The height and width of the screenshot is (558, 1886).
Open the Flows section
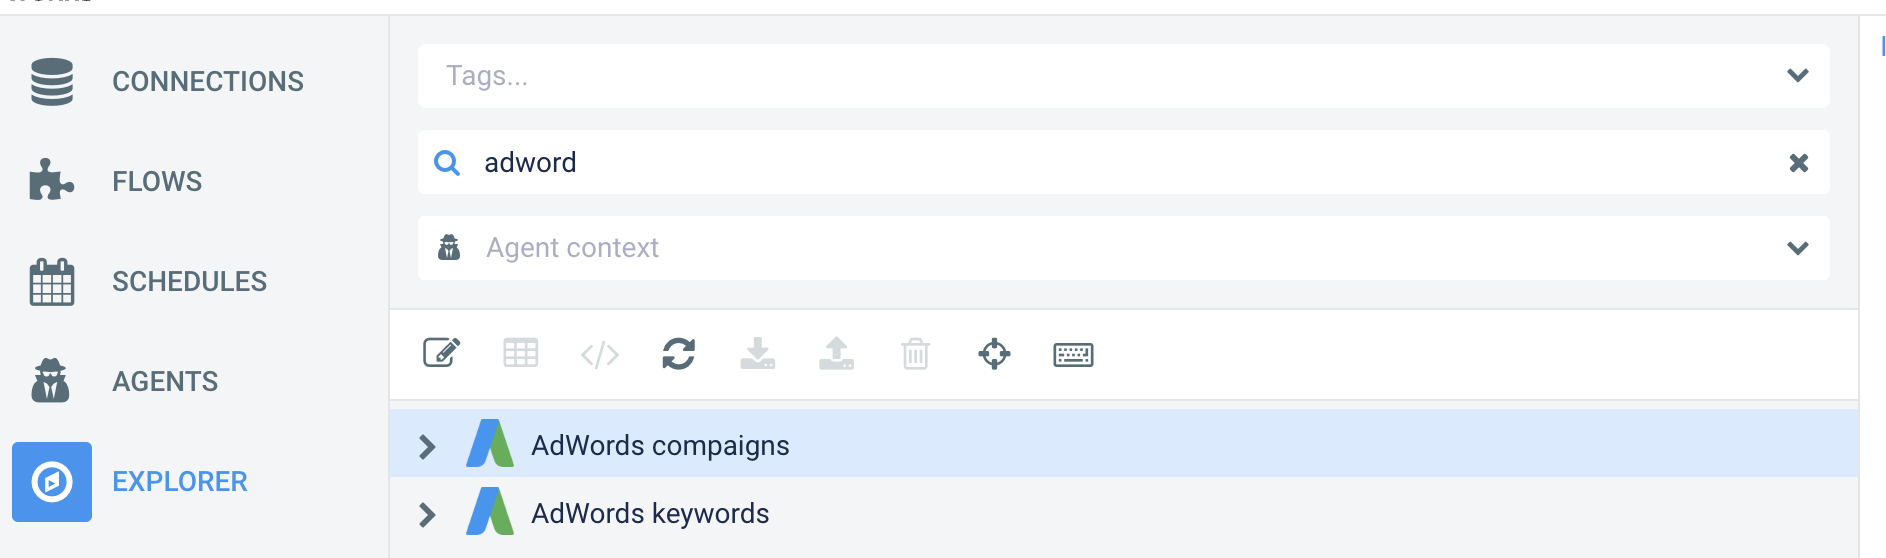pos(116,181)
